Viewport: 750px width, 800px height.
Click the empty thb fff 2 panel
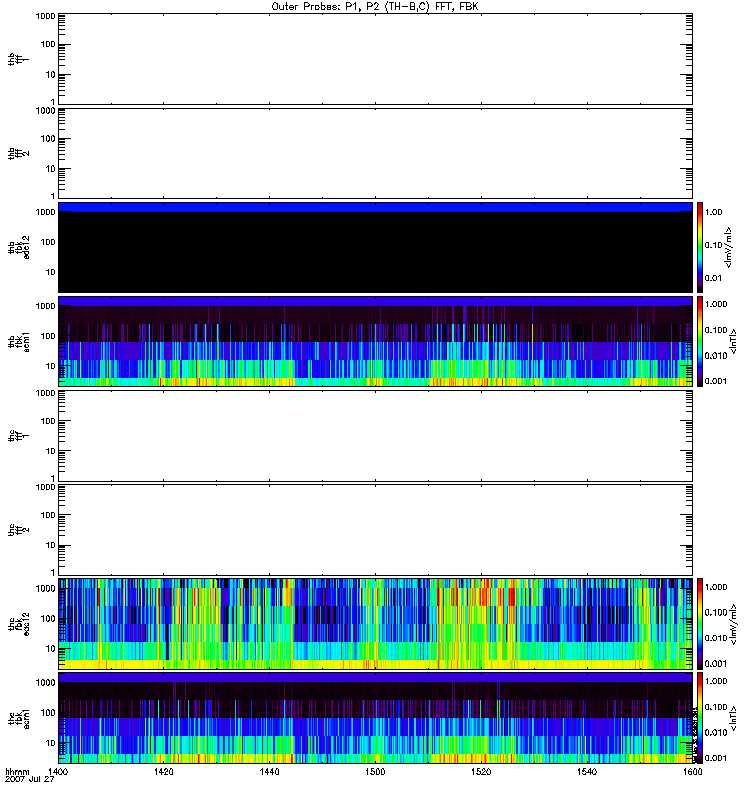click(x=375, y=152)
